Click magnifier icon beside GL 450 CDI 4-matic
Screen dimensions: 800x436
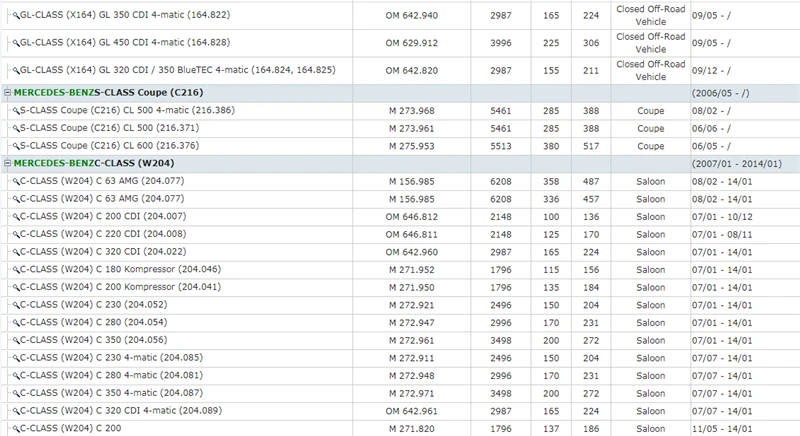coord(16,43)
